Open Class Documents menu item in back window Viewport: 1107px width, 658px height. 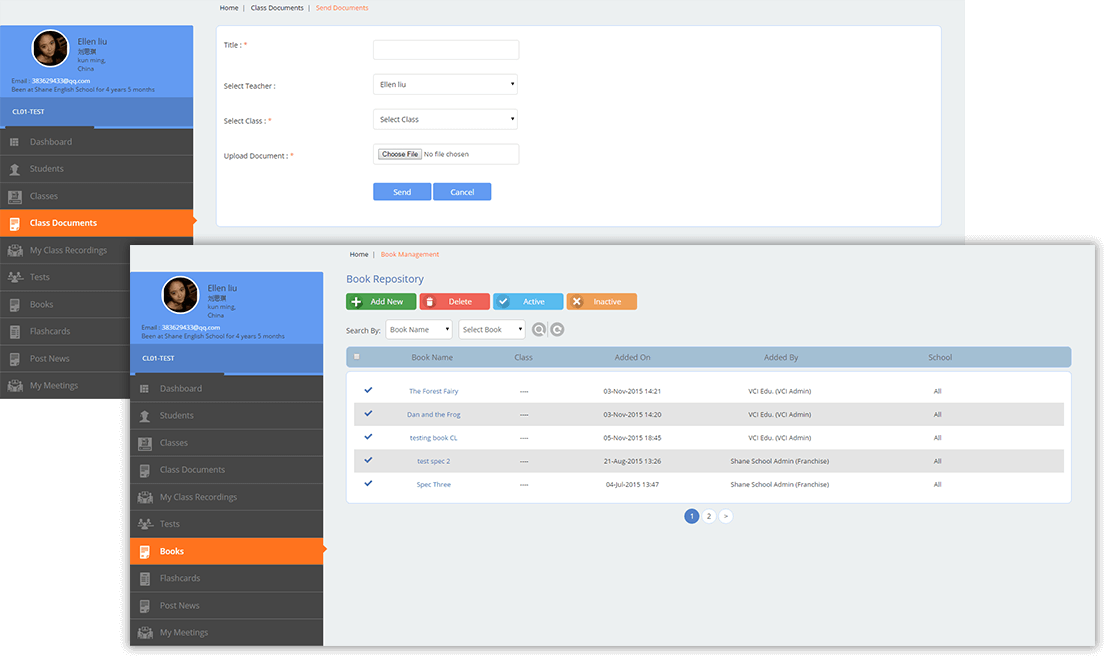click(x=97, y=223)
